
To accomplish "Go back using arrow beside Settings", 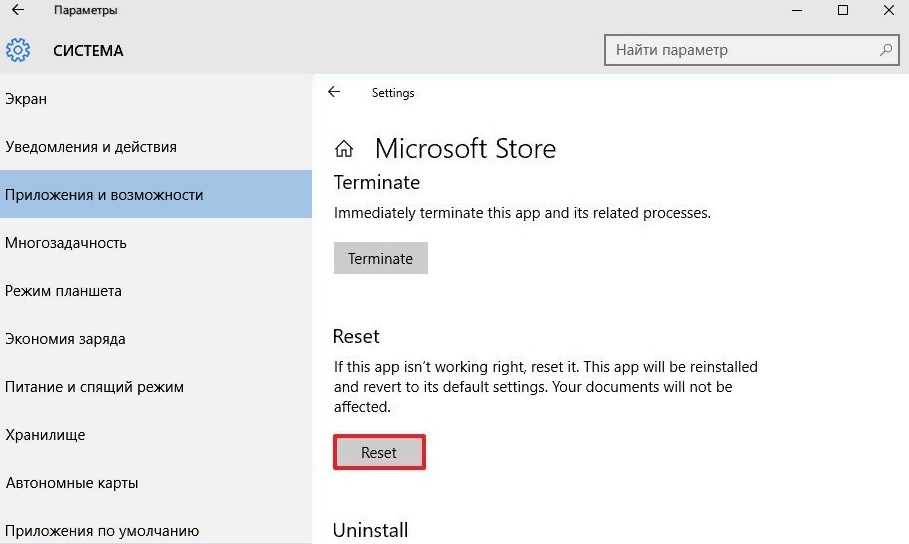I will [334, 92].
